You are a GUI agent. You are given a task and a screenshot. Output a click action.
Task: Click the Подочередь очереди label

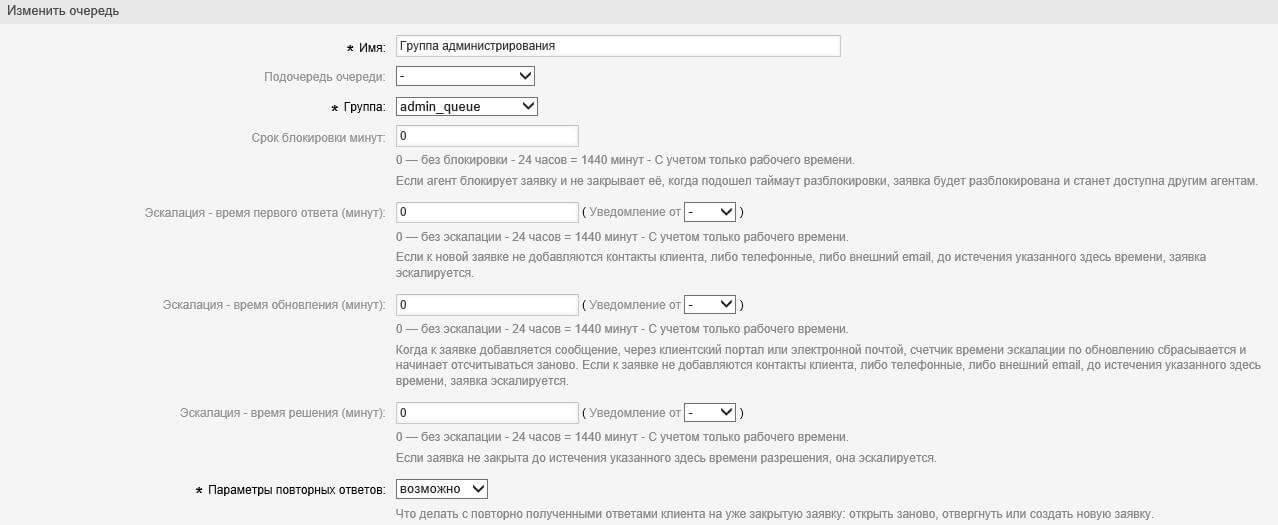[x=325, y=77]
